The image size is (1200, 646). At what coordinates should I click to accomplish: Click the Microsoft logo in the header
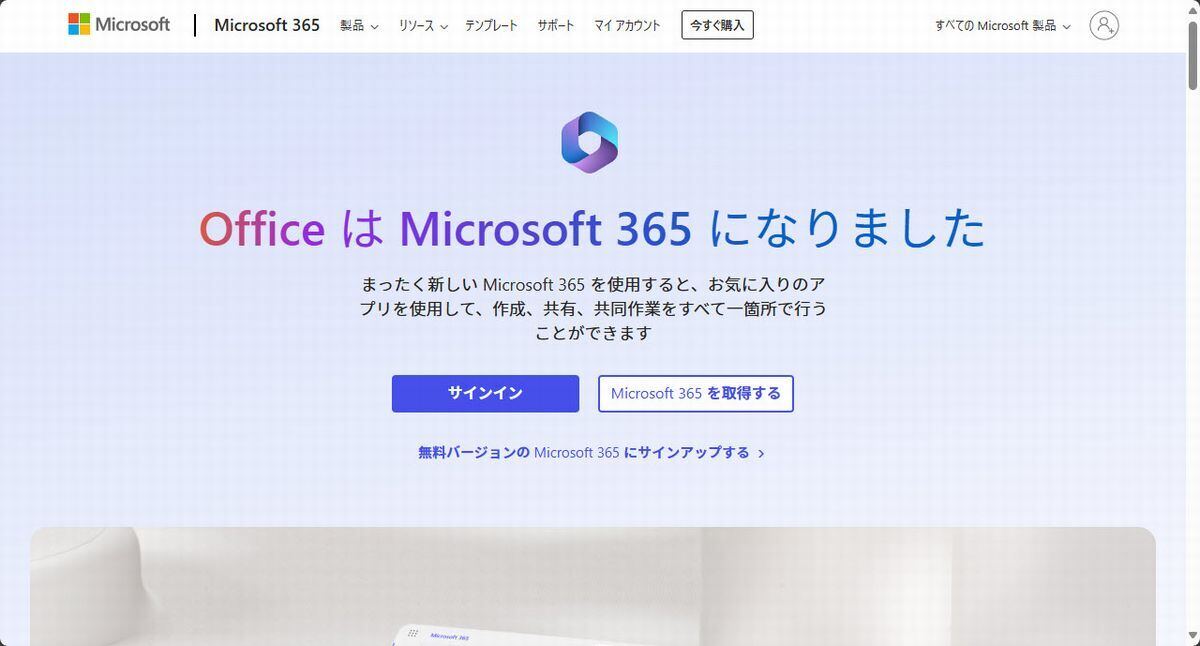pyautogui.click(x=119, y=25)
